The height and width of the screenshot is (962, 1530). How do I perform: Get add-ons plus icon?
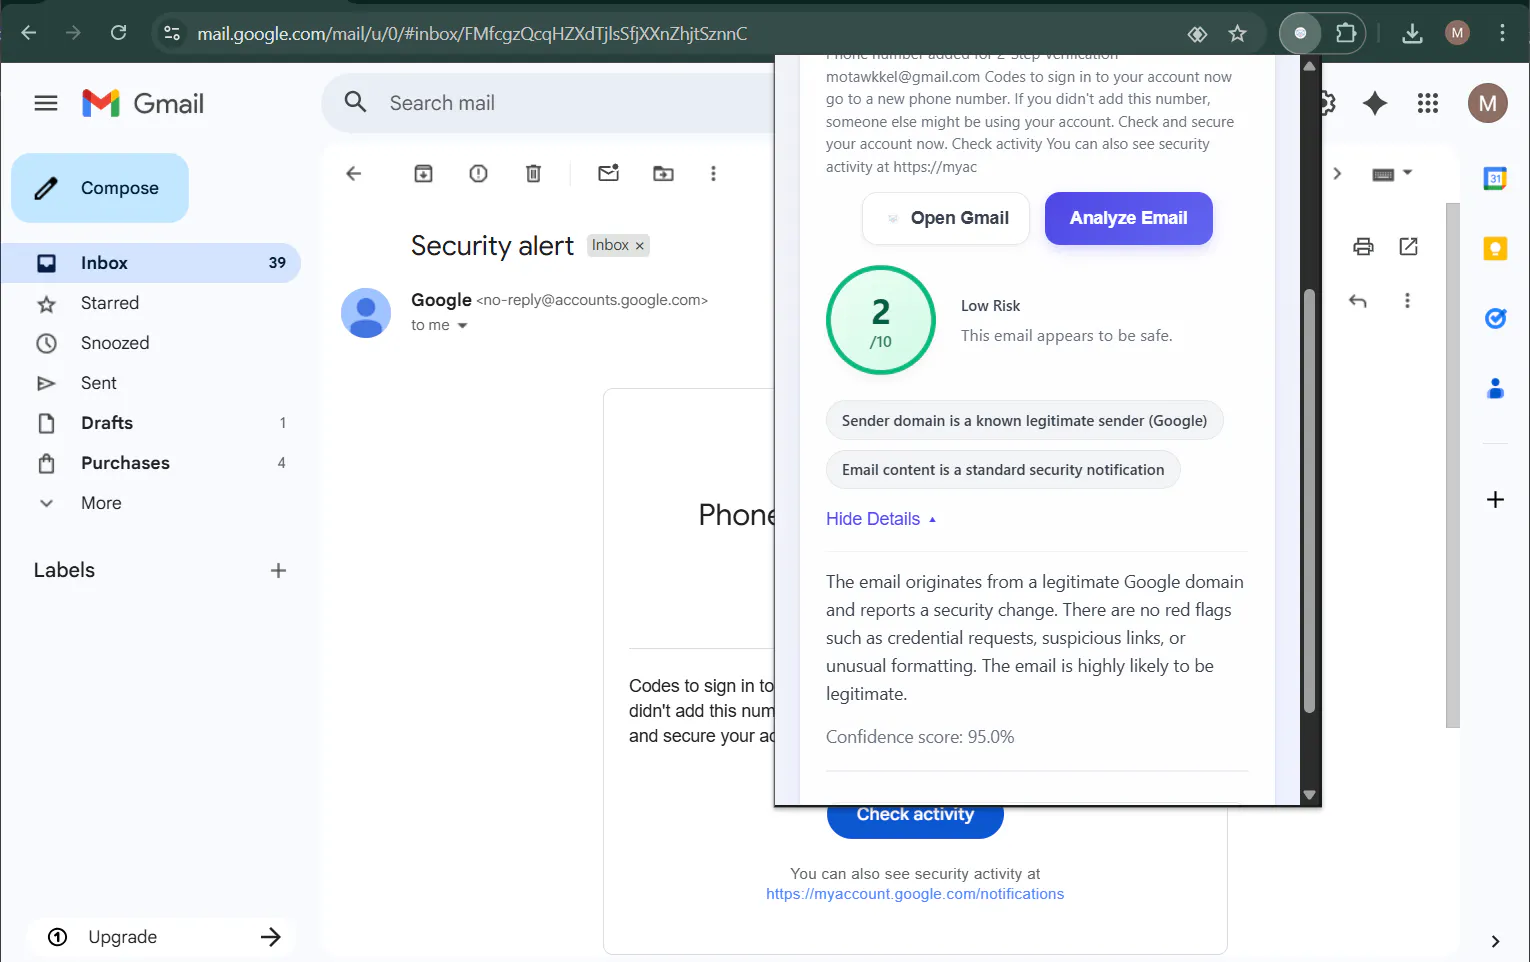tap(1496, 499)
